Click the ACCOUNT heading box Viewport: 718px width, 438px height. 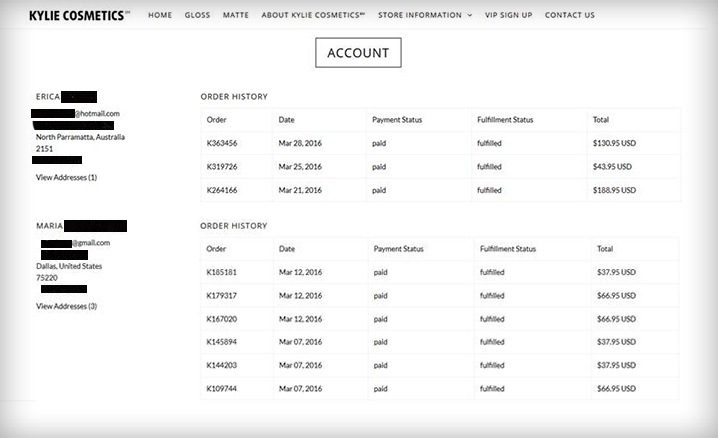click(358, 53)
